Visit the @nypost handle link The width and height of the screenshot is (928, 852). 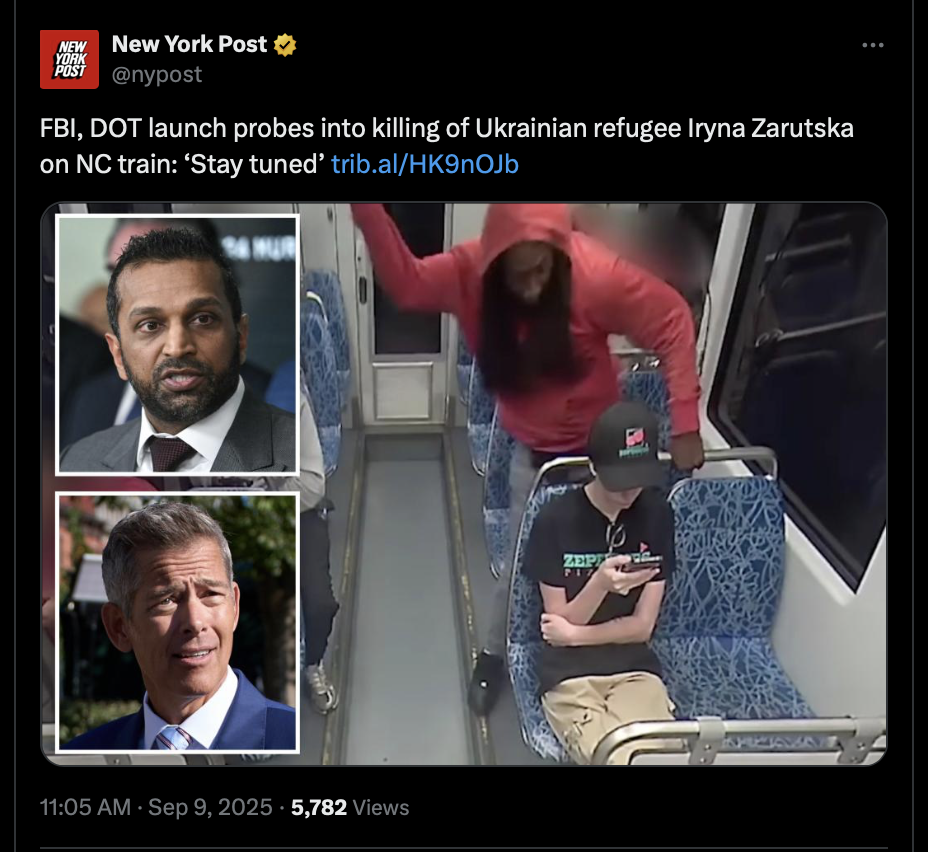point(157,75)
